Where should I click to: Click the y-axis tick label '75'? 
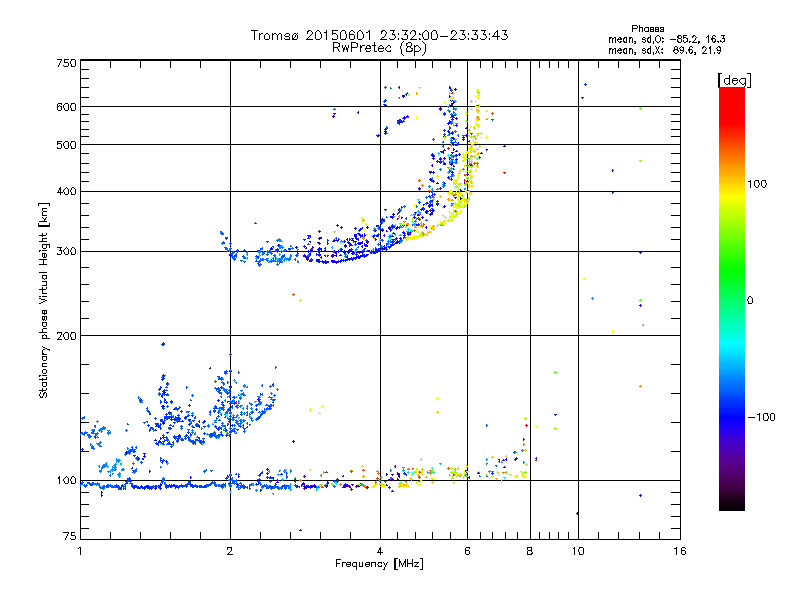tap(70, 536)
